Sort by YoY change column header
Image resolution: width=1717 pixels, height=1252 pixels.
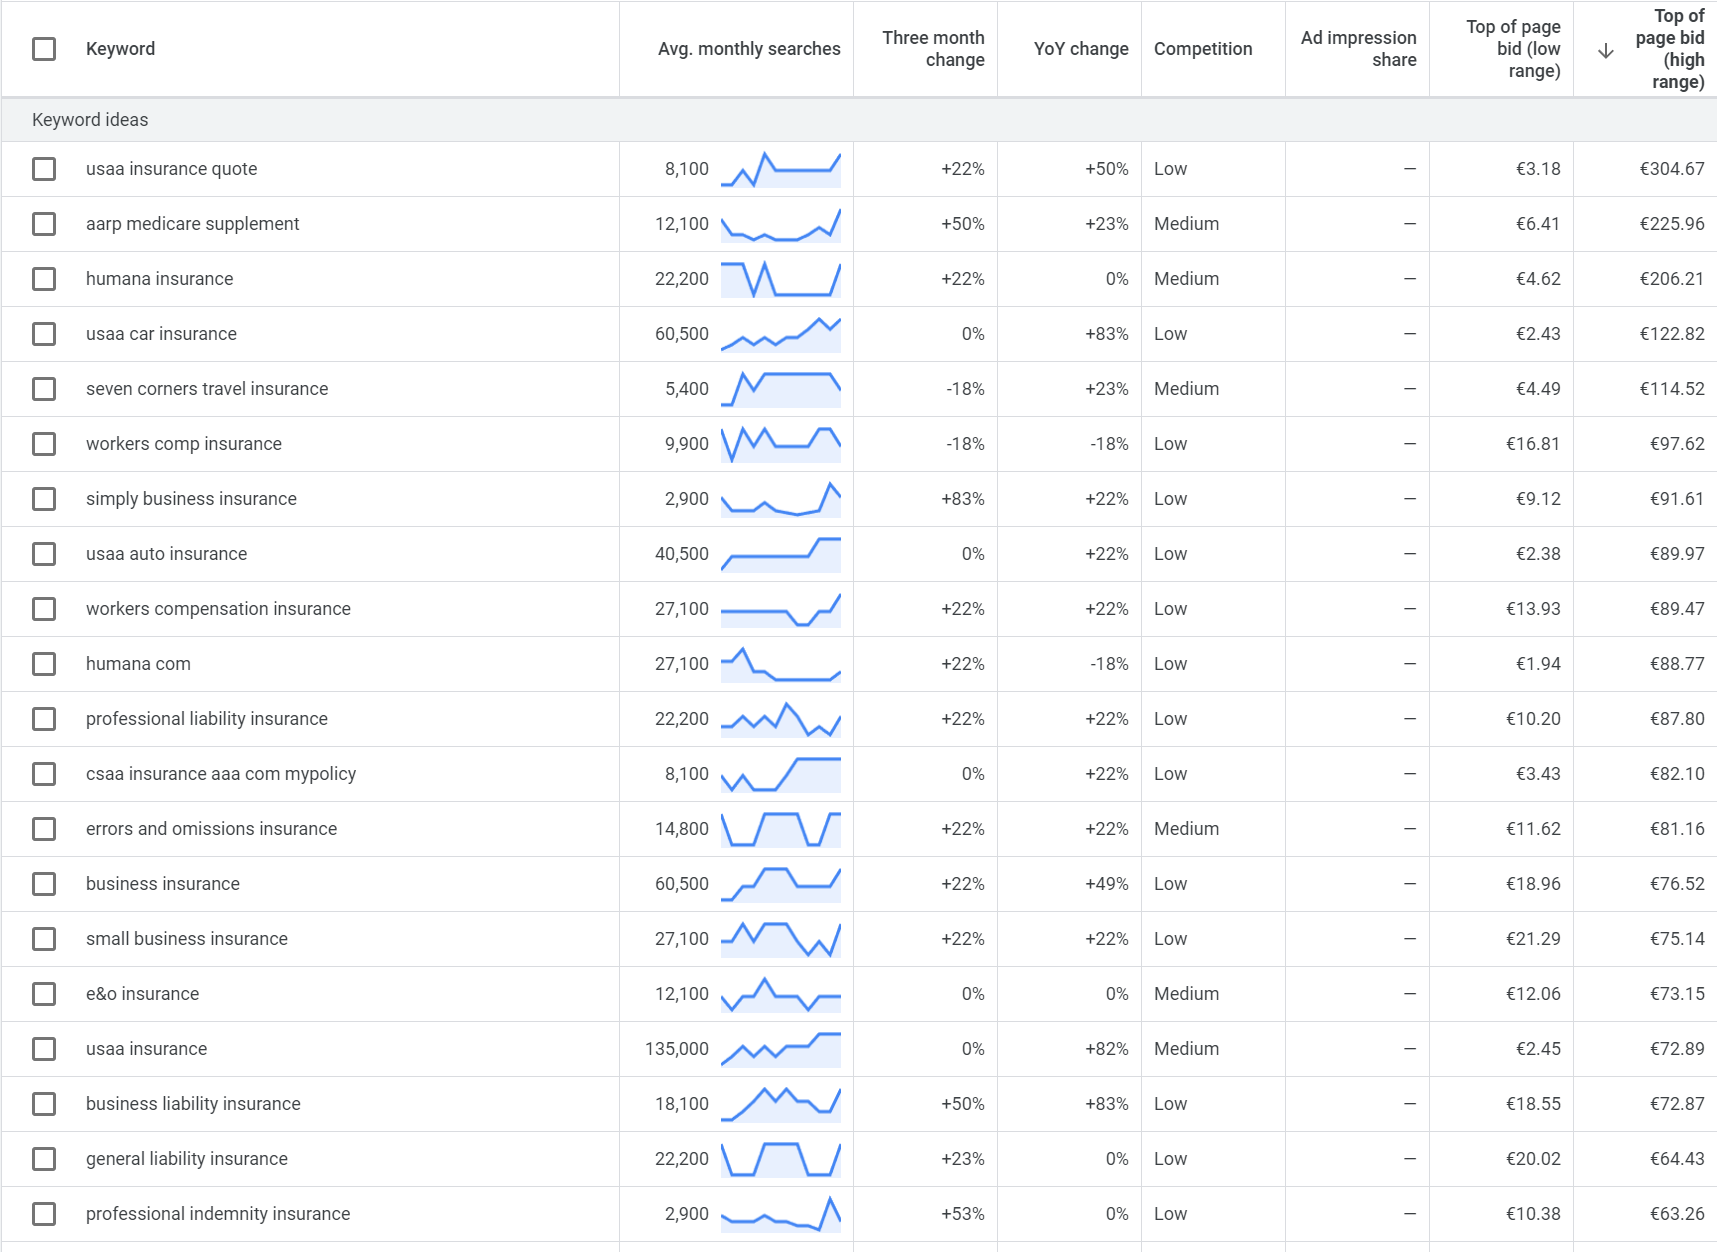[x=1081, y=49]
